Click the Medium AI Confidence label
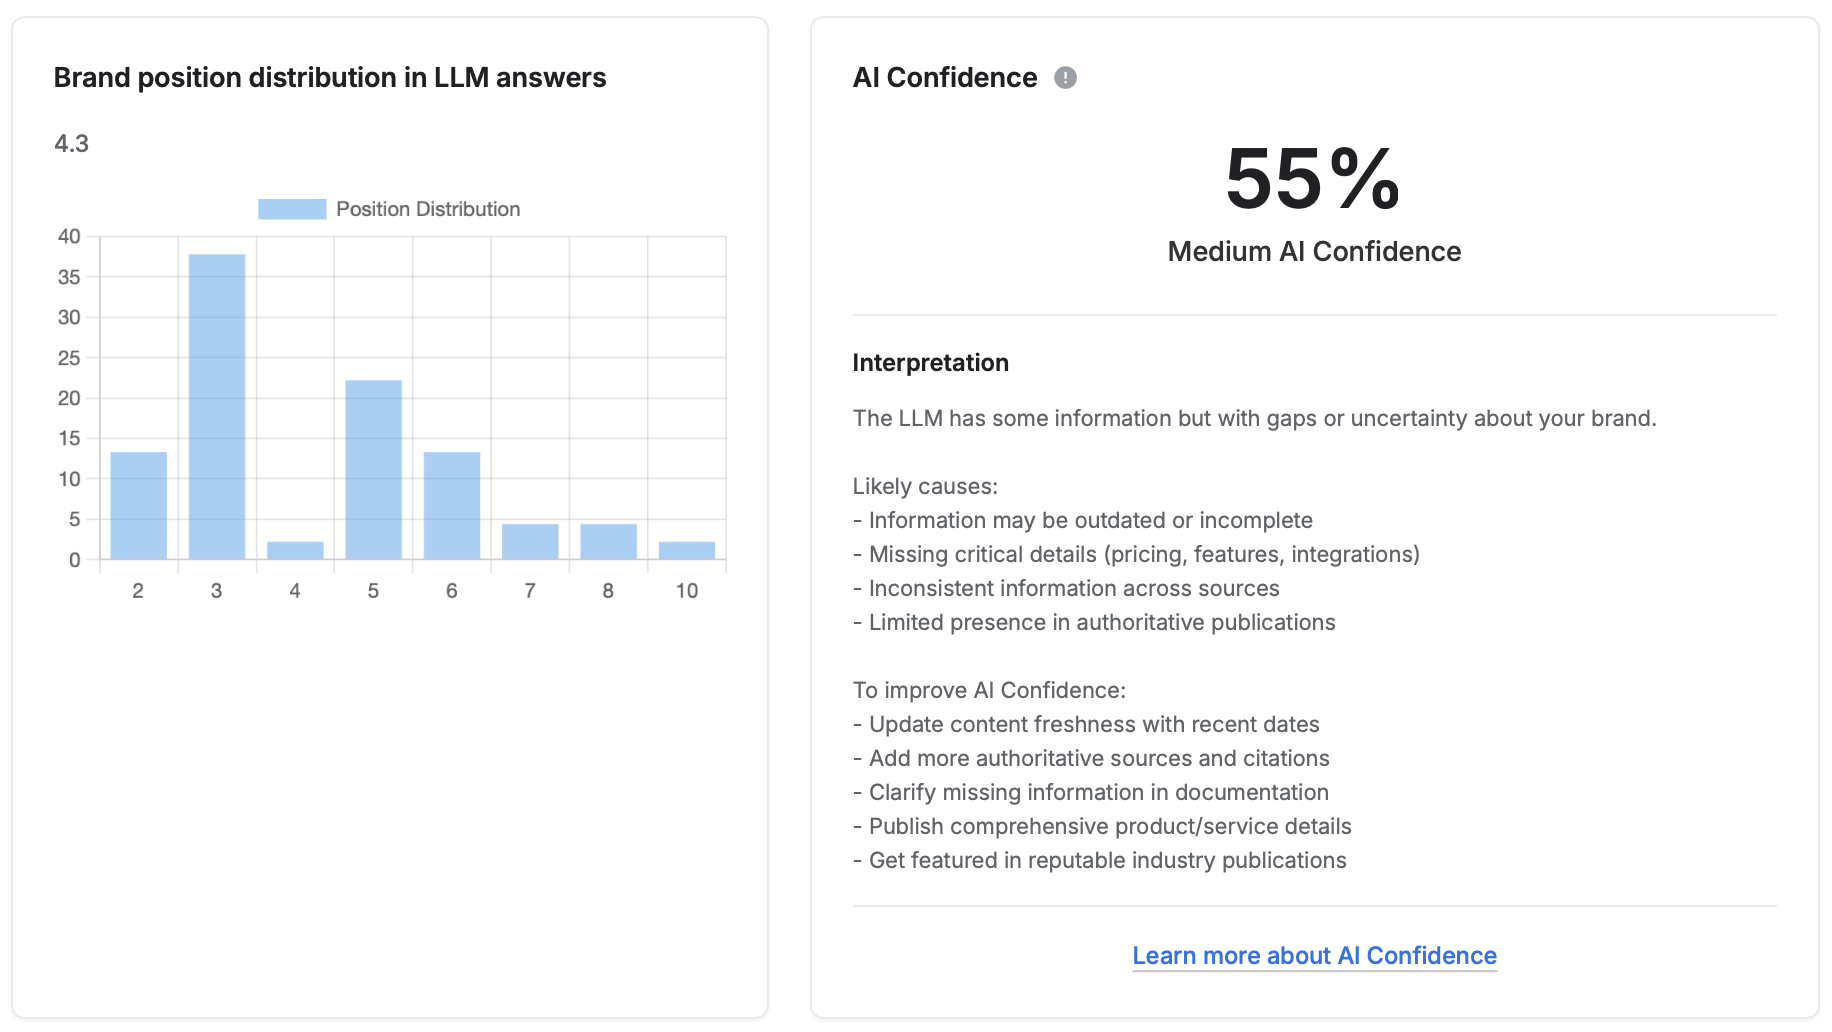1832x1032 pixels. (1314, 252)
